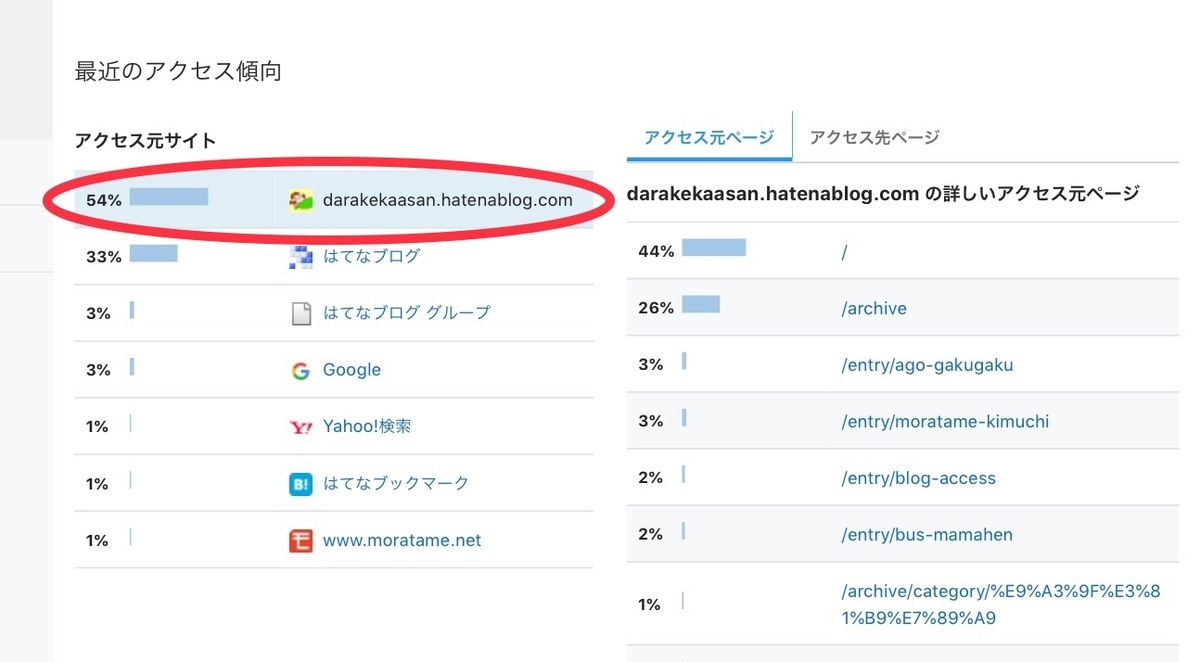Open the /entry/blog-access link

tap(918, 478)
